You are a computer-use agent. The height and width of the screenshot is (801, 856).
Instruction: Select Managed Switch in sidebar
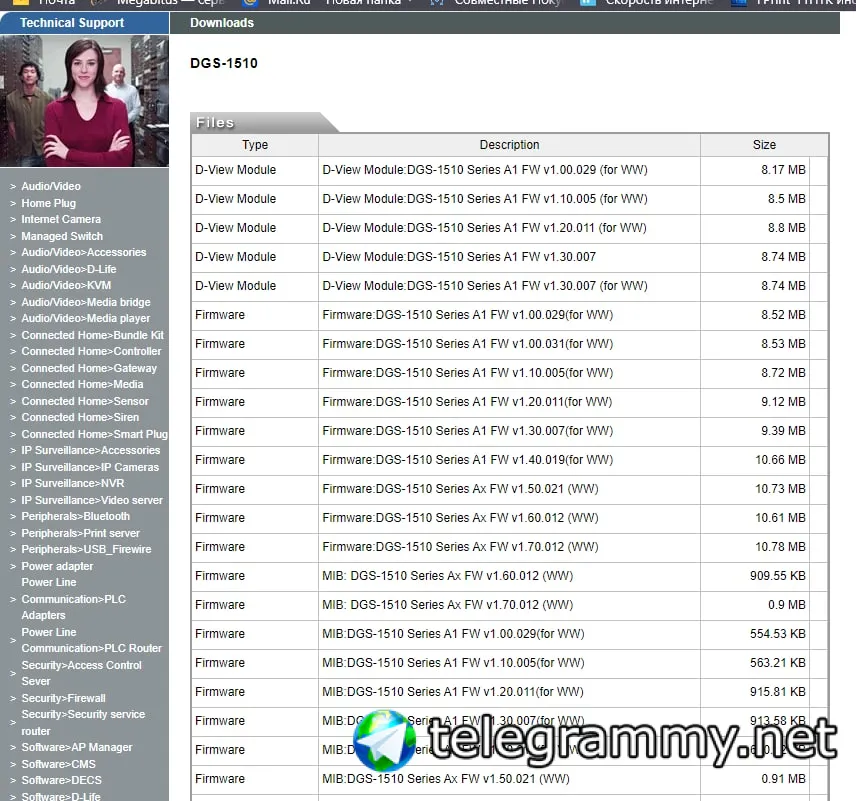tap(62, 236)
